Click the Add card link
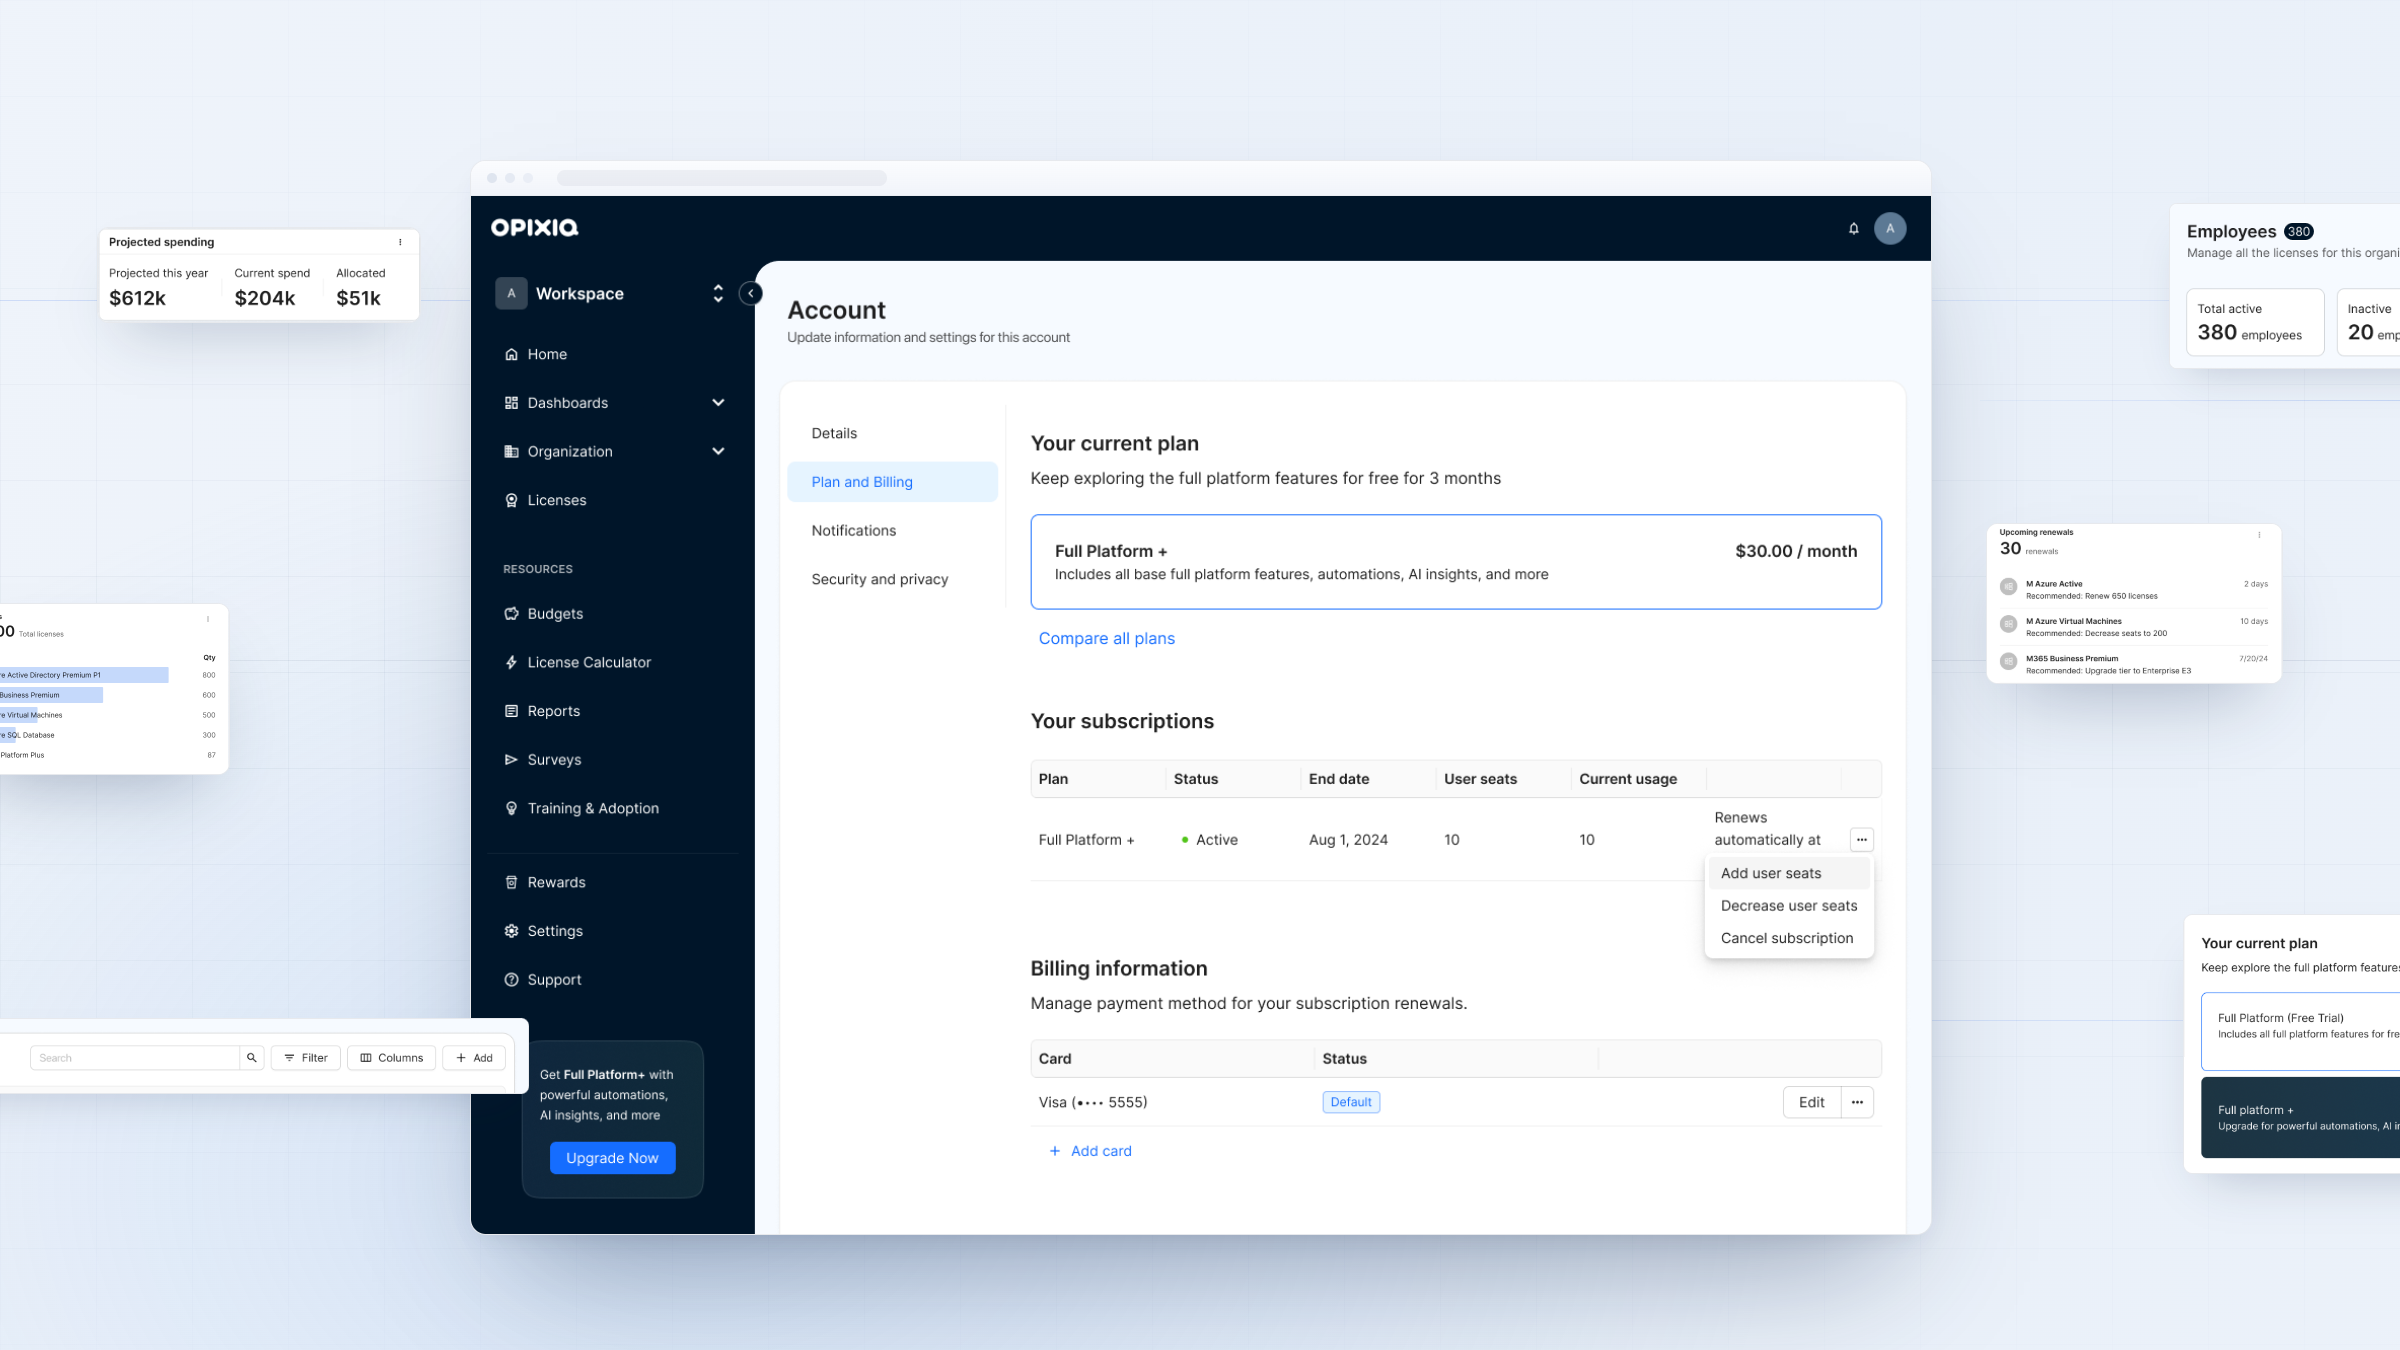The width and height of the screenshot is (2400, 1350). (x=1090, y=1151)
